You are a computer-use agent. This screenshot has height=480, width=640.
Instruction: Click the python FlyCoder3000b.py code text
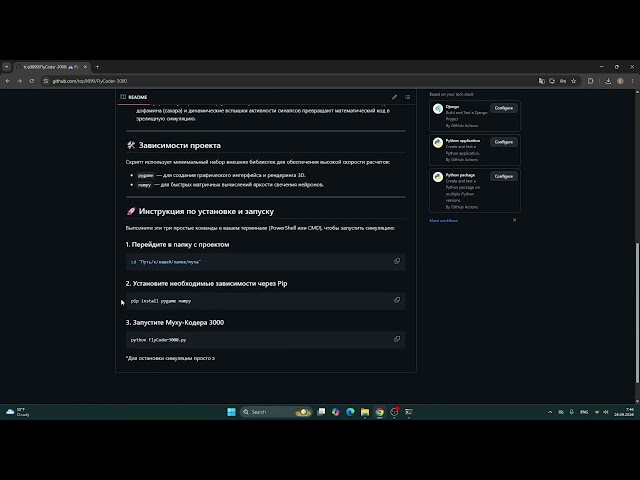[x=158, y=340]
